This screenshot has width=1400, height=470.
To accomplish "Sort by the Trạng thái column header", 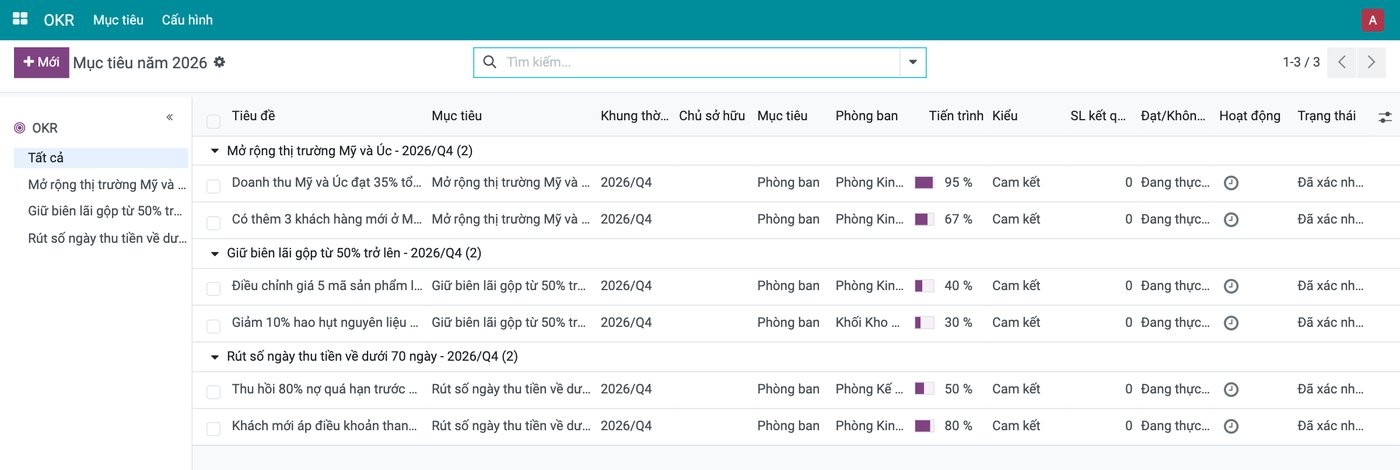I will (x=1327, y=116).
